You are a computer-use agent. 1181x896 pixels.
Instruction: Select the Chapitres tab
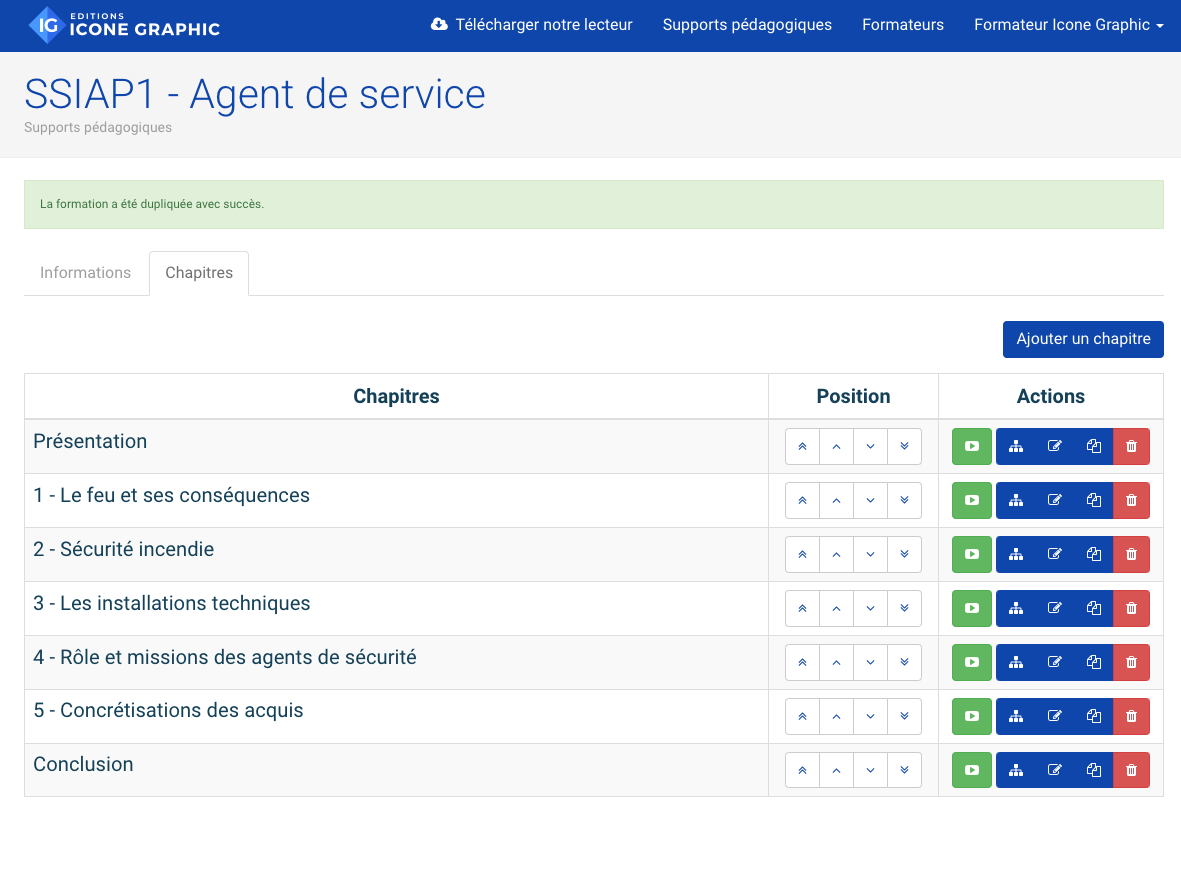(x=199, y=273)
